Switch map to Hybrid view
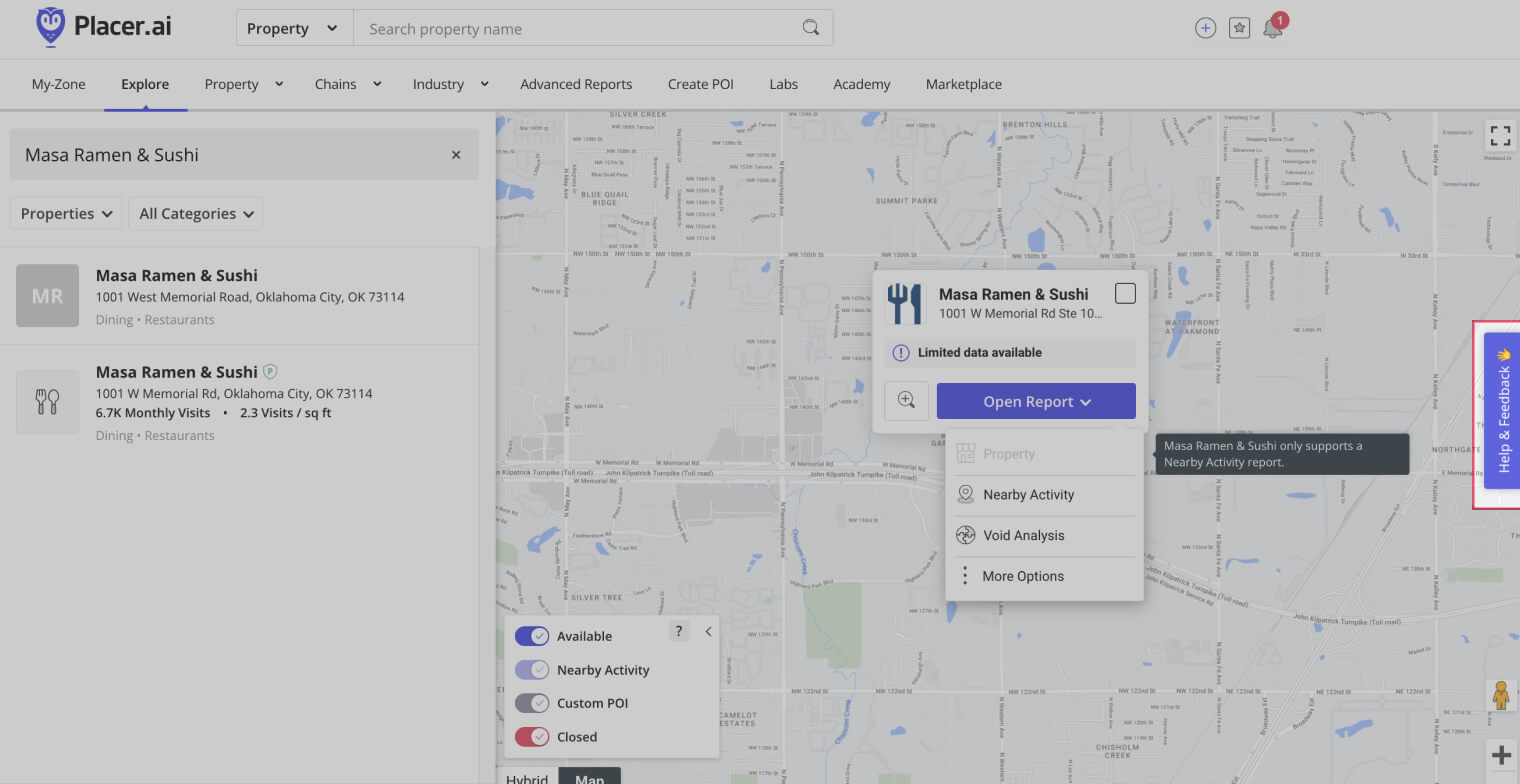Viewport: 1520px width, 784px height. [x=527, y=777]
